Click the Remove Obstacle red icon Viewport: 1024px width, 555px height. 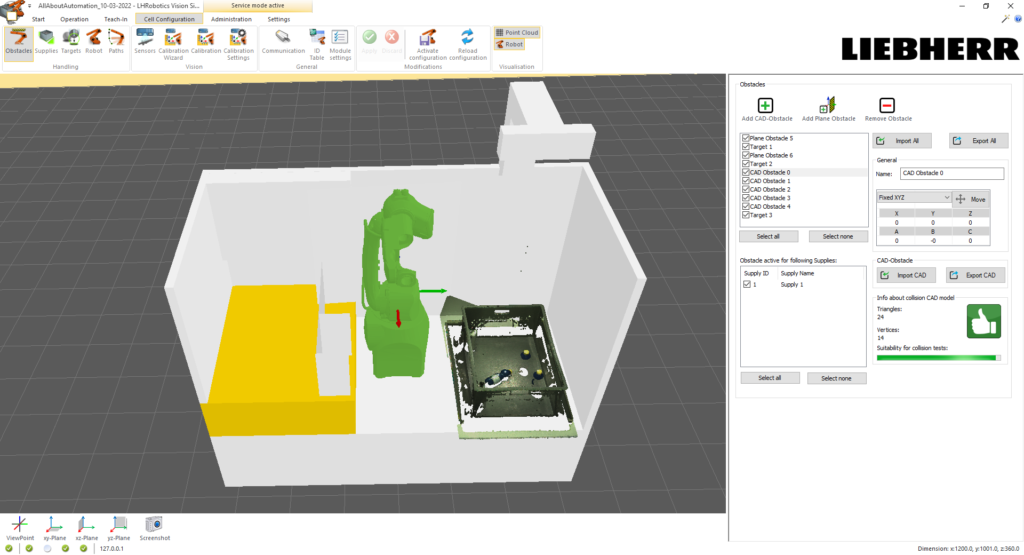[x=887, y=106]
